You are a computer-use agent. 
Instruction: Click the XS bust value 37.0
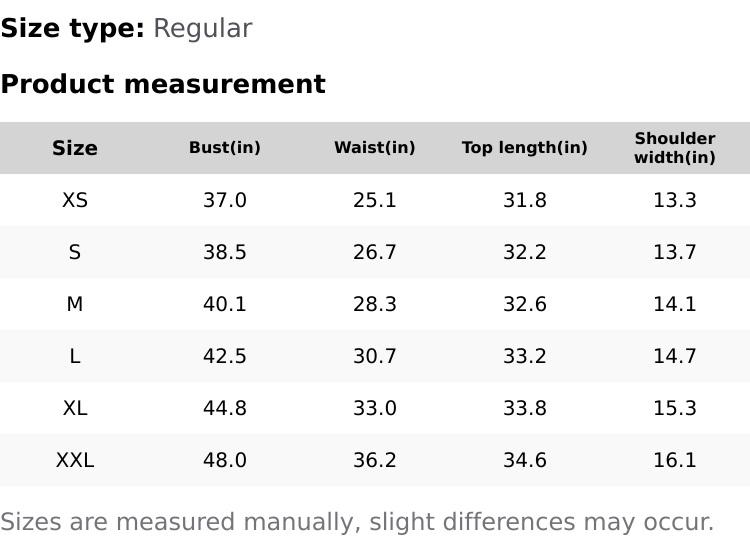pyautogui.click(x=225, y=200)
